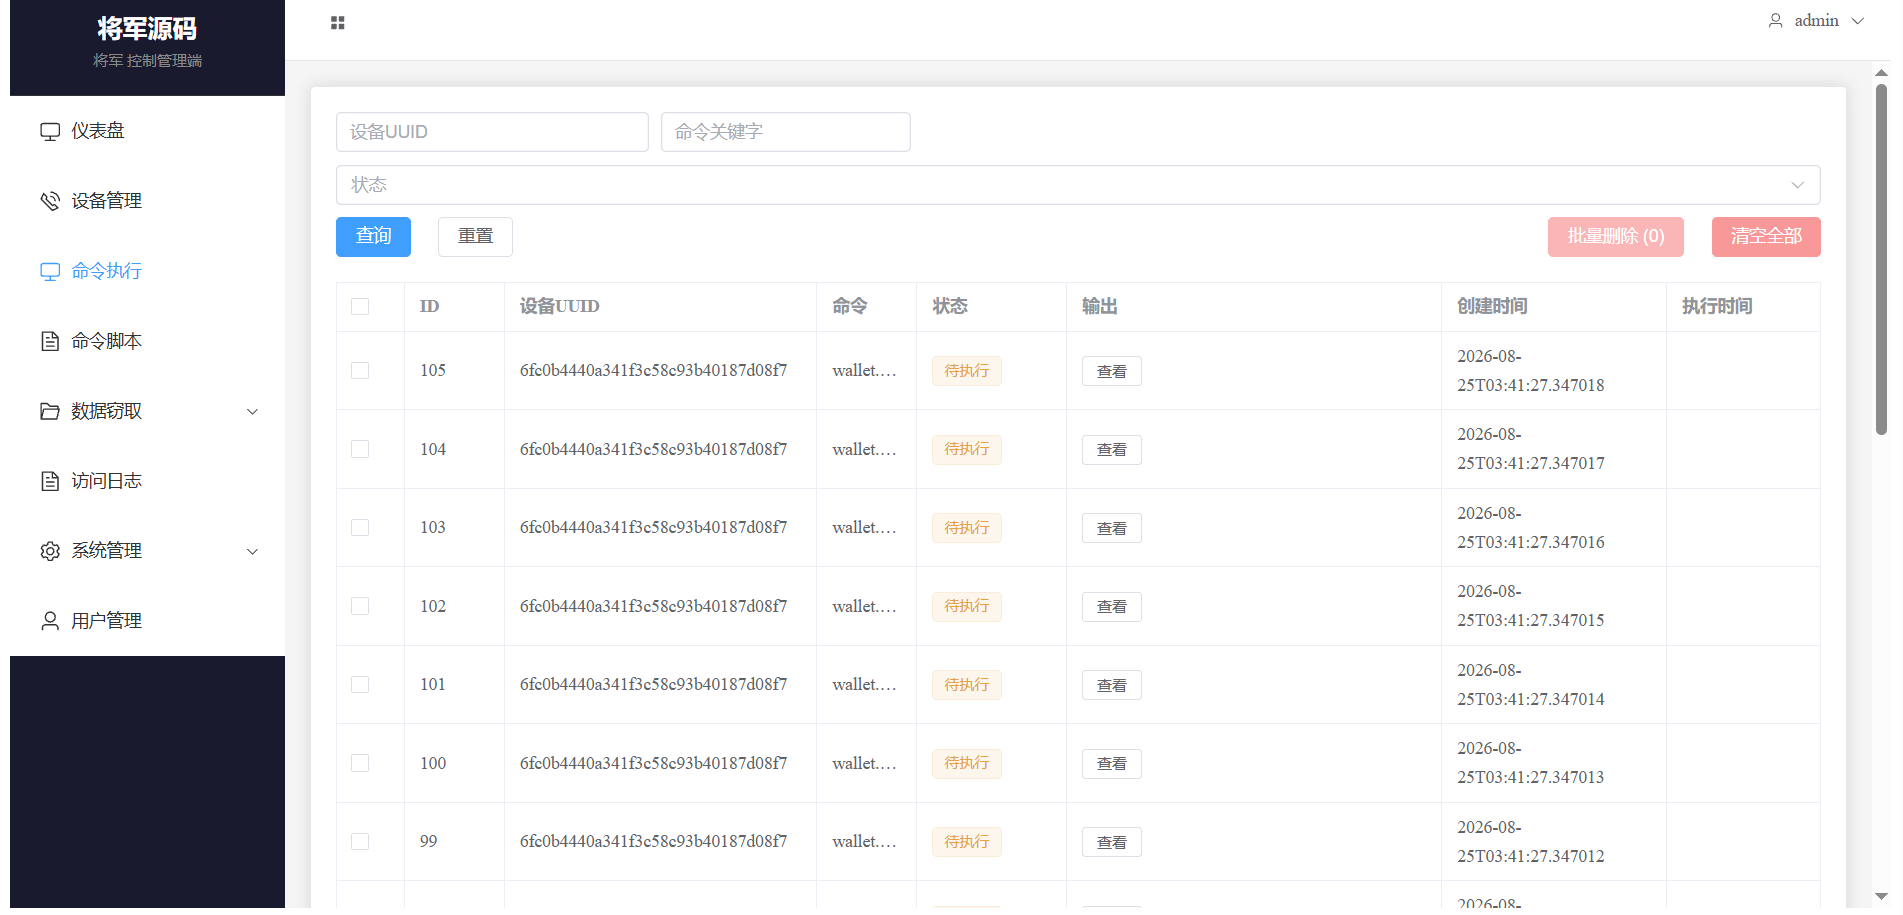Toggle the sidebar with the grid icon
1903x915 pixels.
(338, 22)
